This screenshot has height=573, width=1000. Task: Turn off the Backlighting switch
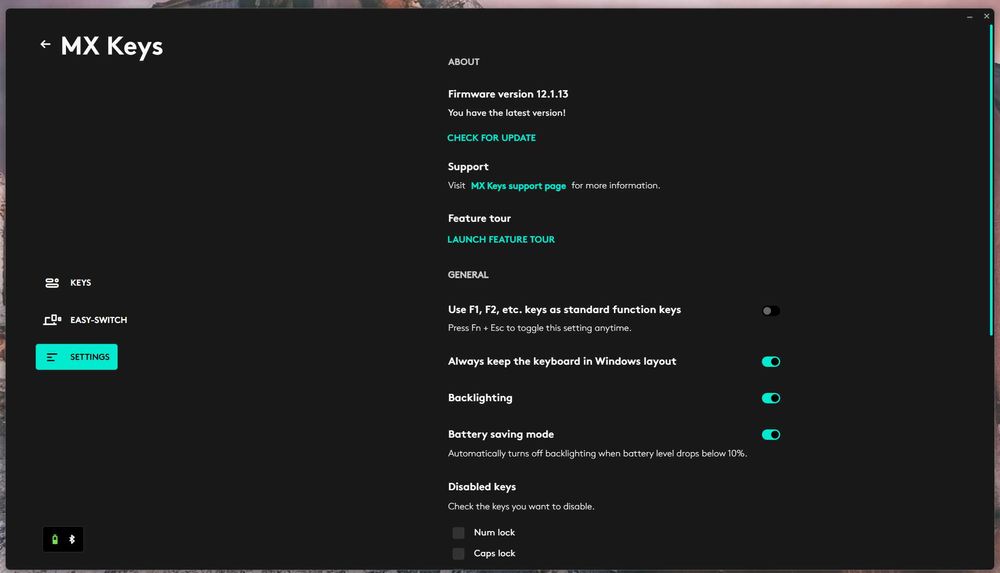point(770,398)
